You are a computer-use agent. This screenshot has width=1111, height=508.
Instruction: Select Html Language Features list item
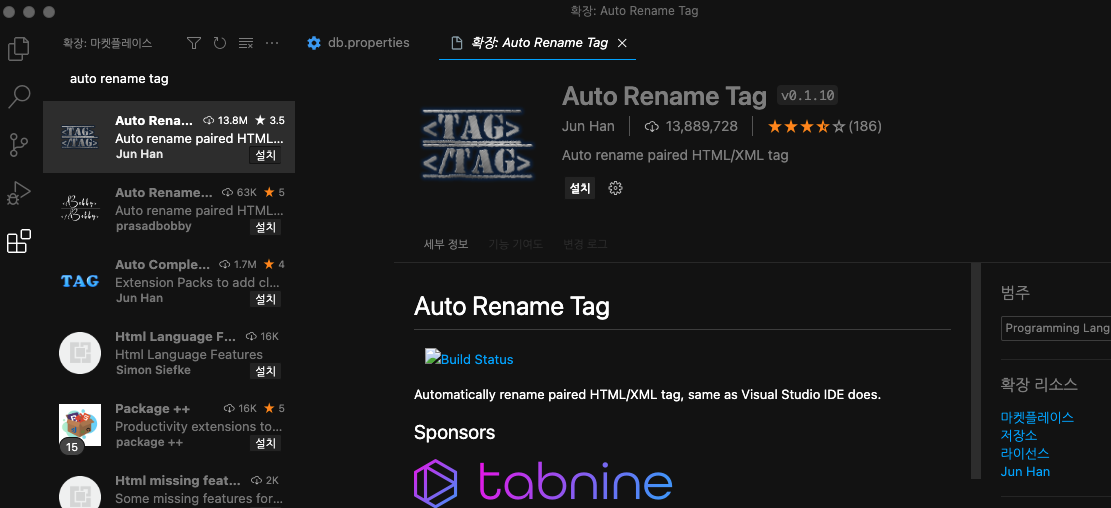[169, 353]
